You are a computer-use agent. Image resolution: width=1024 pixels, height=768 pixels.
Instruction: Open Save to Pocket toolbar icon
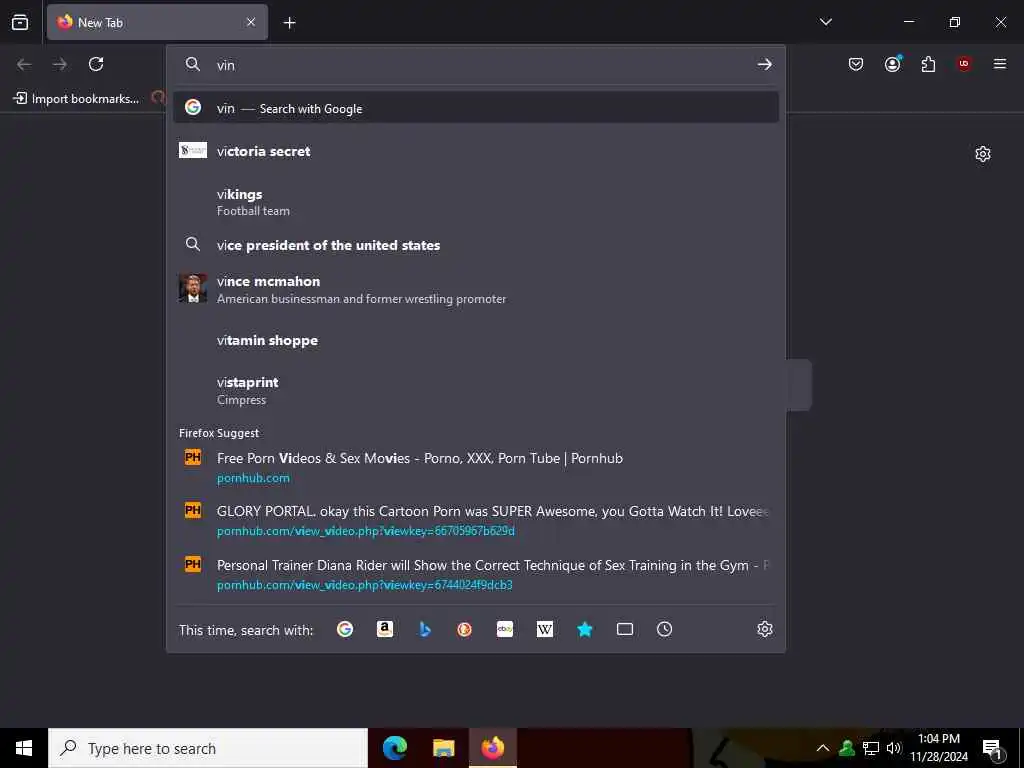coord(856,64)
